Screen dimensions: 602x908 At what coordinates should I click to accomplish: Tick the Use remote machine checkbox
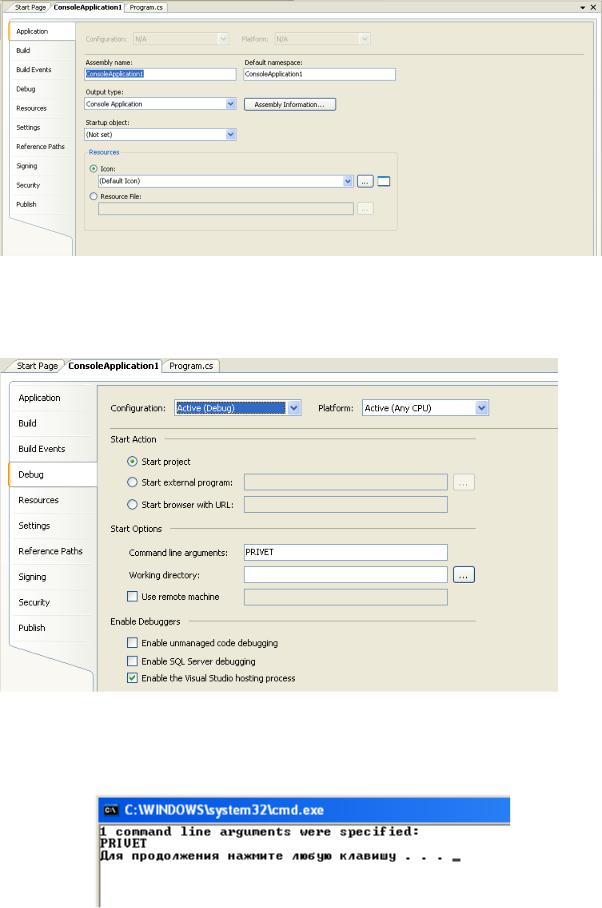(x=132, y=596)
